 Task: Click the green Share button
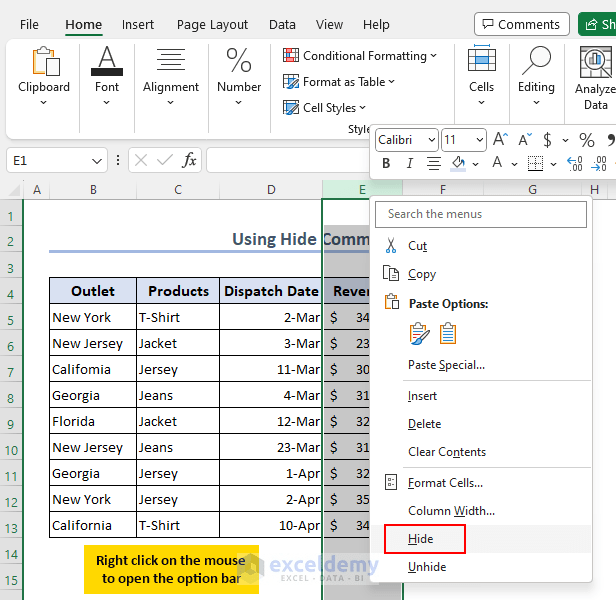point(598,24)
